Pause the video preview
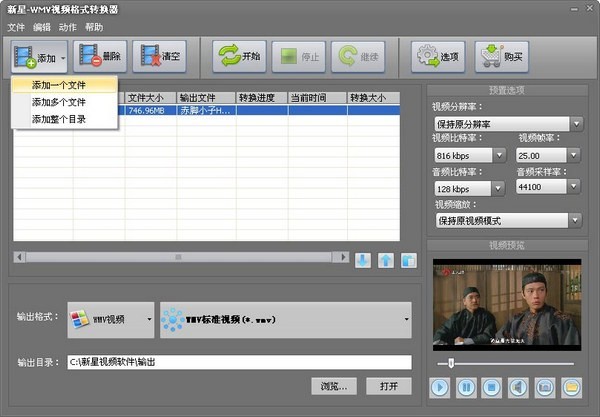 tap(466, 386)
